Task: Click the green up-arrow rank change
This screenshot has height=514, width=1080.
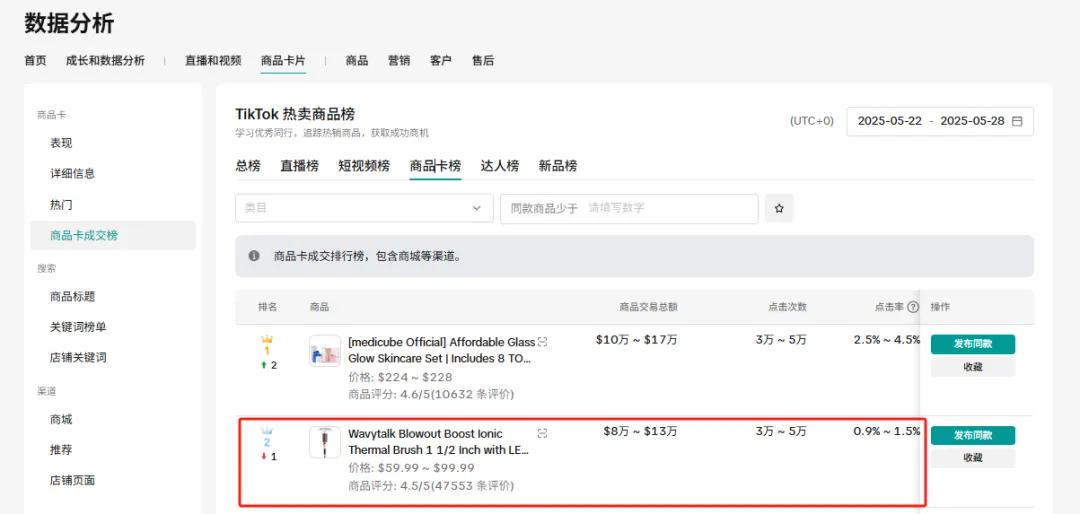Action: click(263, 365)
